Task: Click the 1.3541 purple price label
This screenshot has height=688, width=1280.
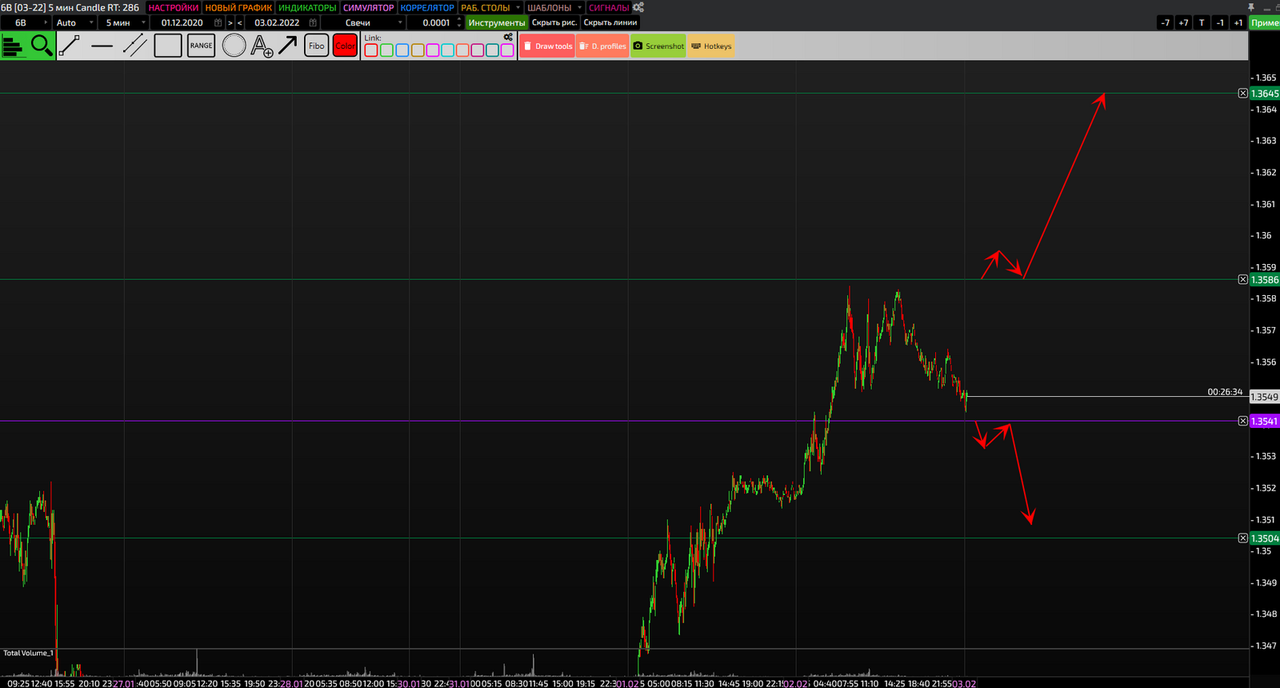Action: [1264, 421]
